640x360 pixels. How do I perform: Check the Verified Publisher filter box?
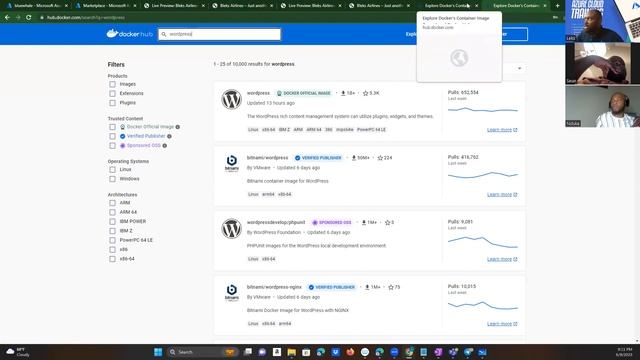[x=112, y=136]
